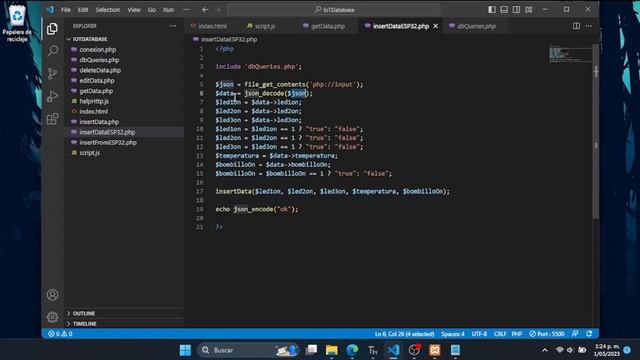Click the Spaces: 4 indentation setting
Viewport: 640px width, 360px height.
click(453, 333)
